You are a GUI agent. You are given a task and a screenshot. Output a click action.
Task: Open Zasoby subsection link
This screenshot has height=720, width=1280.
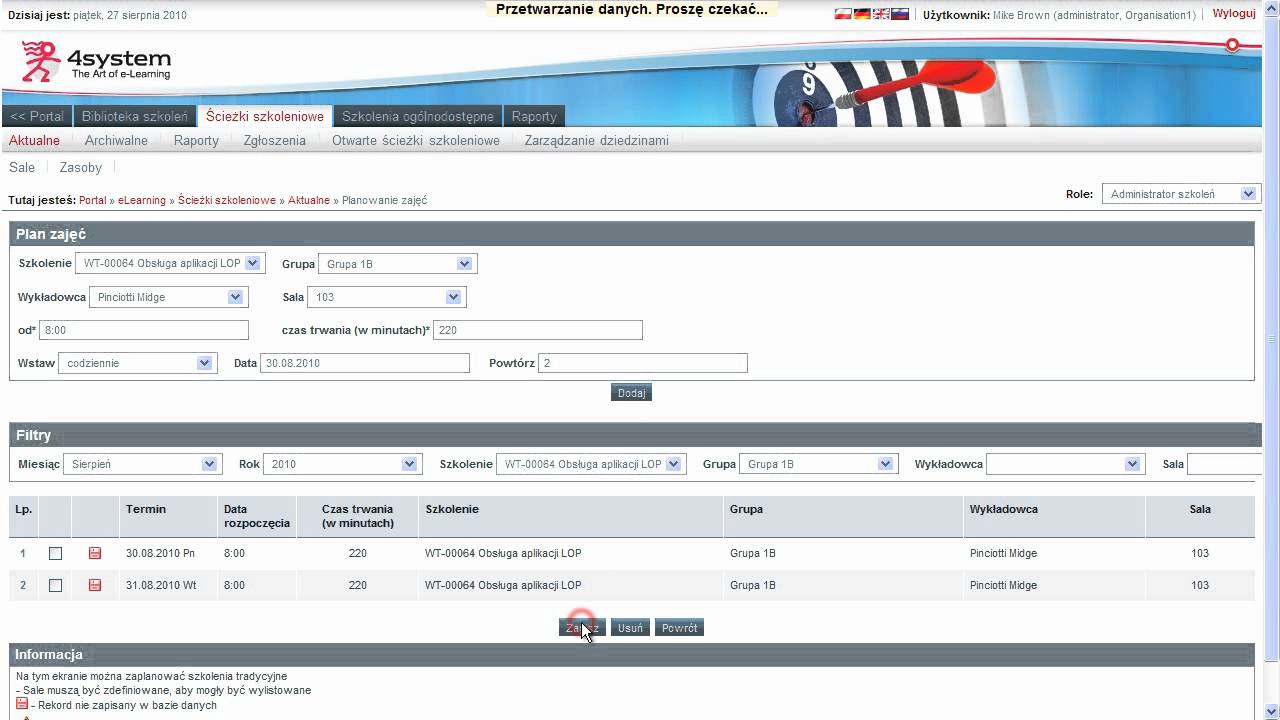tap(81, 168)
